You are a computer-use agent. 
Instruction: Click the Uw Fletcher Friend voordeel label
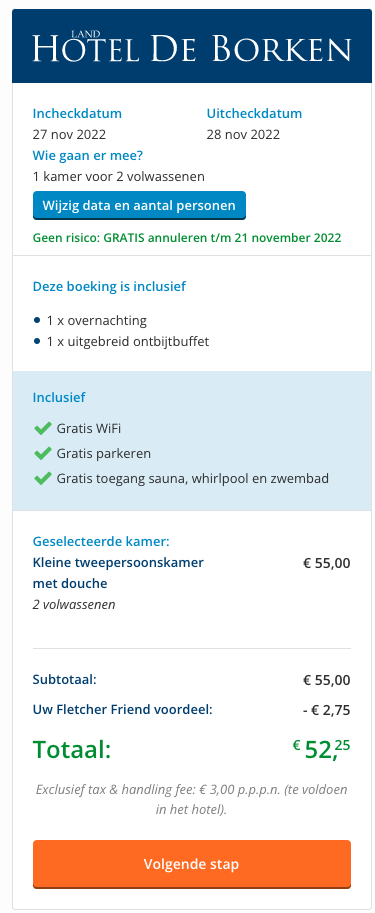[x=122, y=710]
